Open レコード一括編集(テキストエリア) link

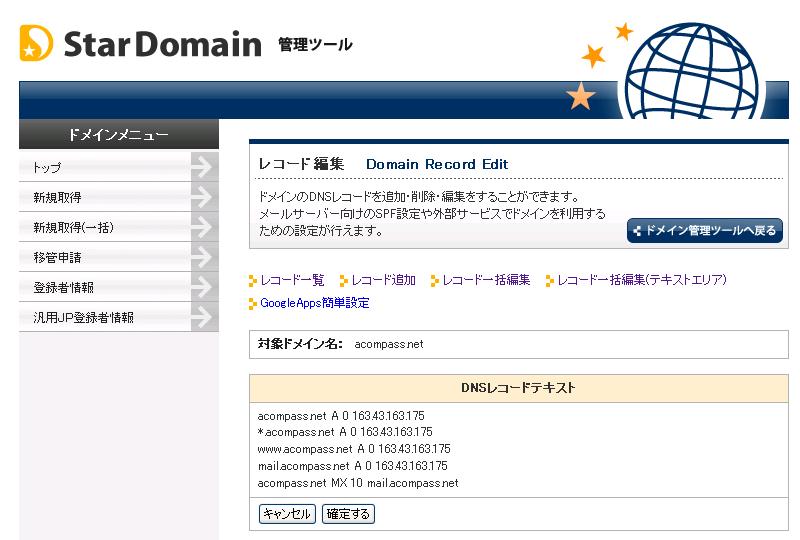tap(642, 280)
